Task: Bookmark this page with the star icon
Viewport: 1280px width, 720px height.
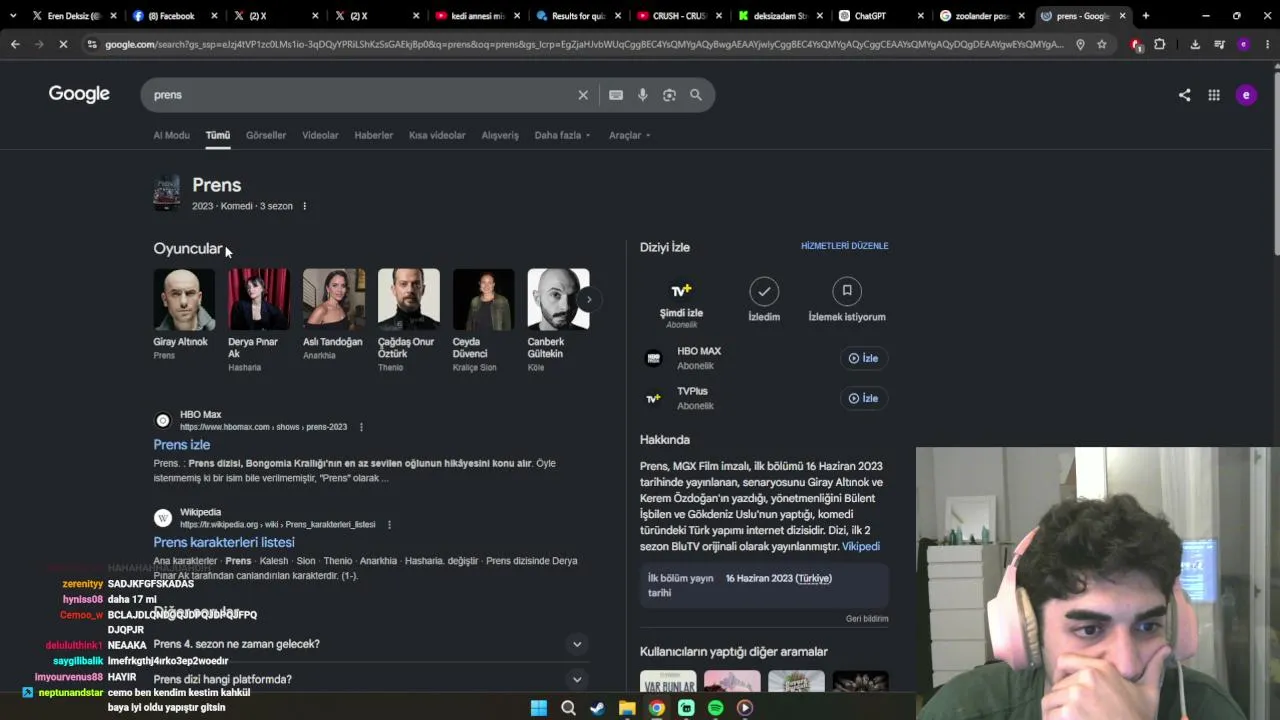Action: [1102, 44]
